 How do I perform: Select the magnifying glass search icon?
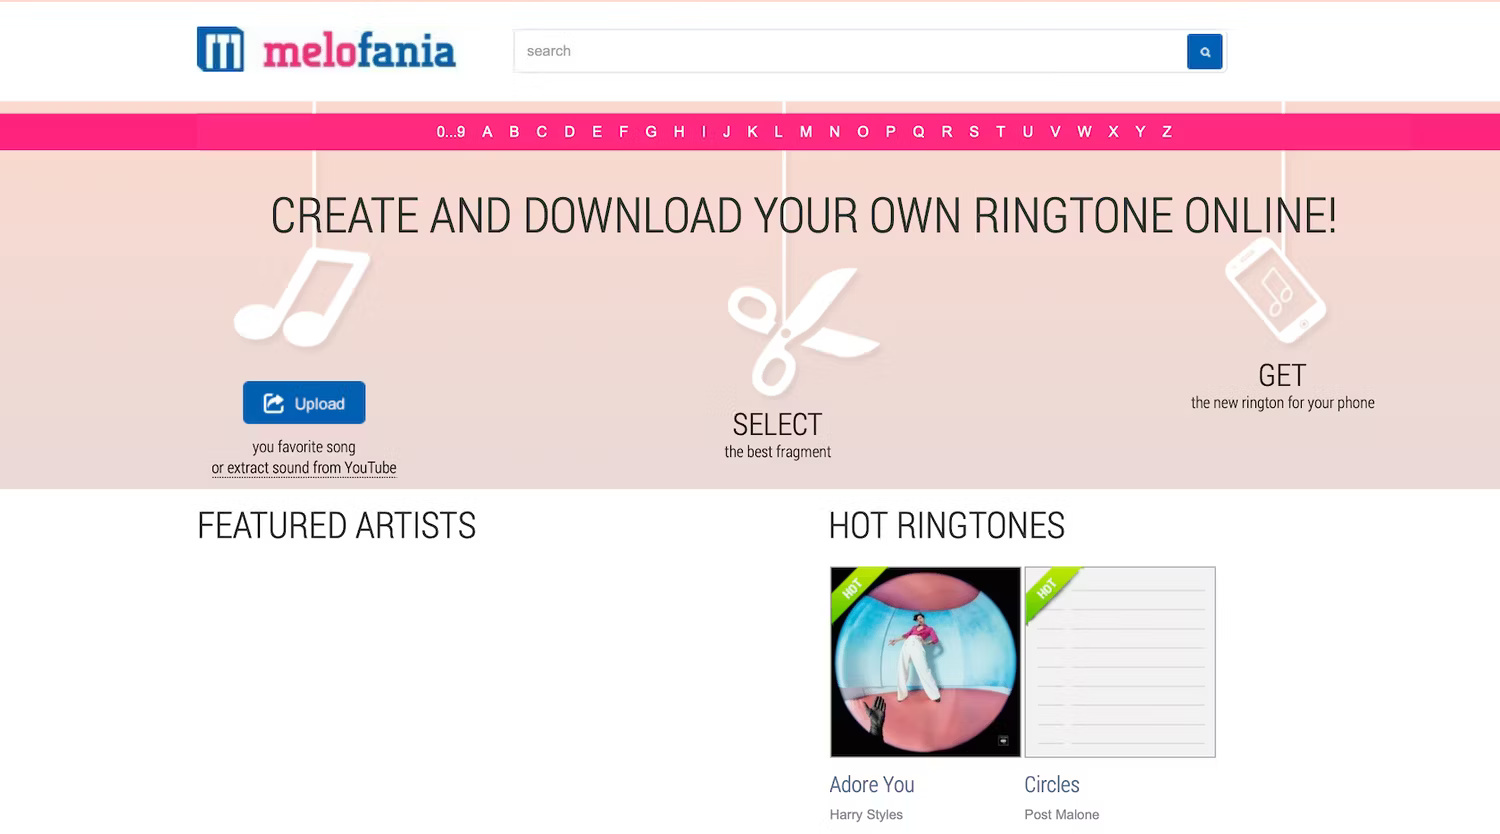click(1204, 51)
